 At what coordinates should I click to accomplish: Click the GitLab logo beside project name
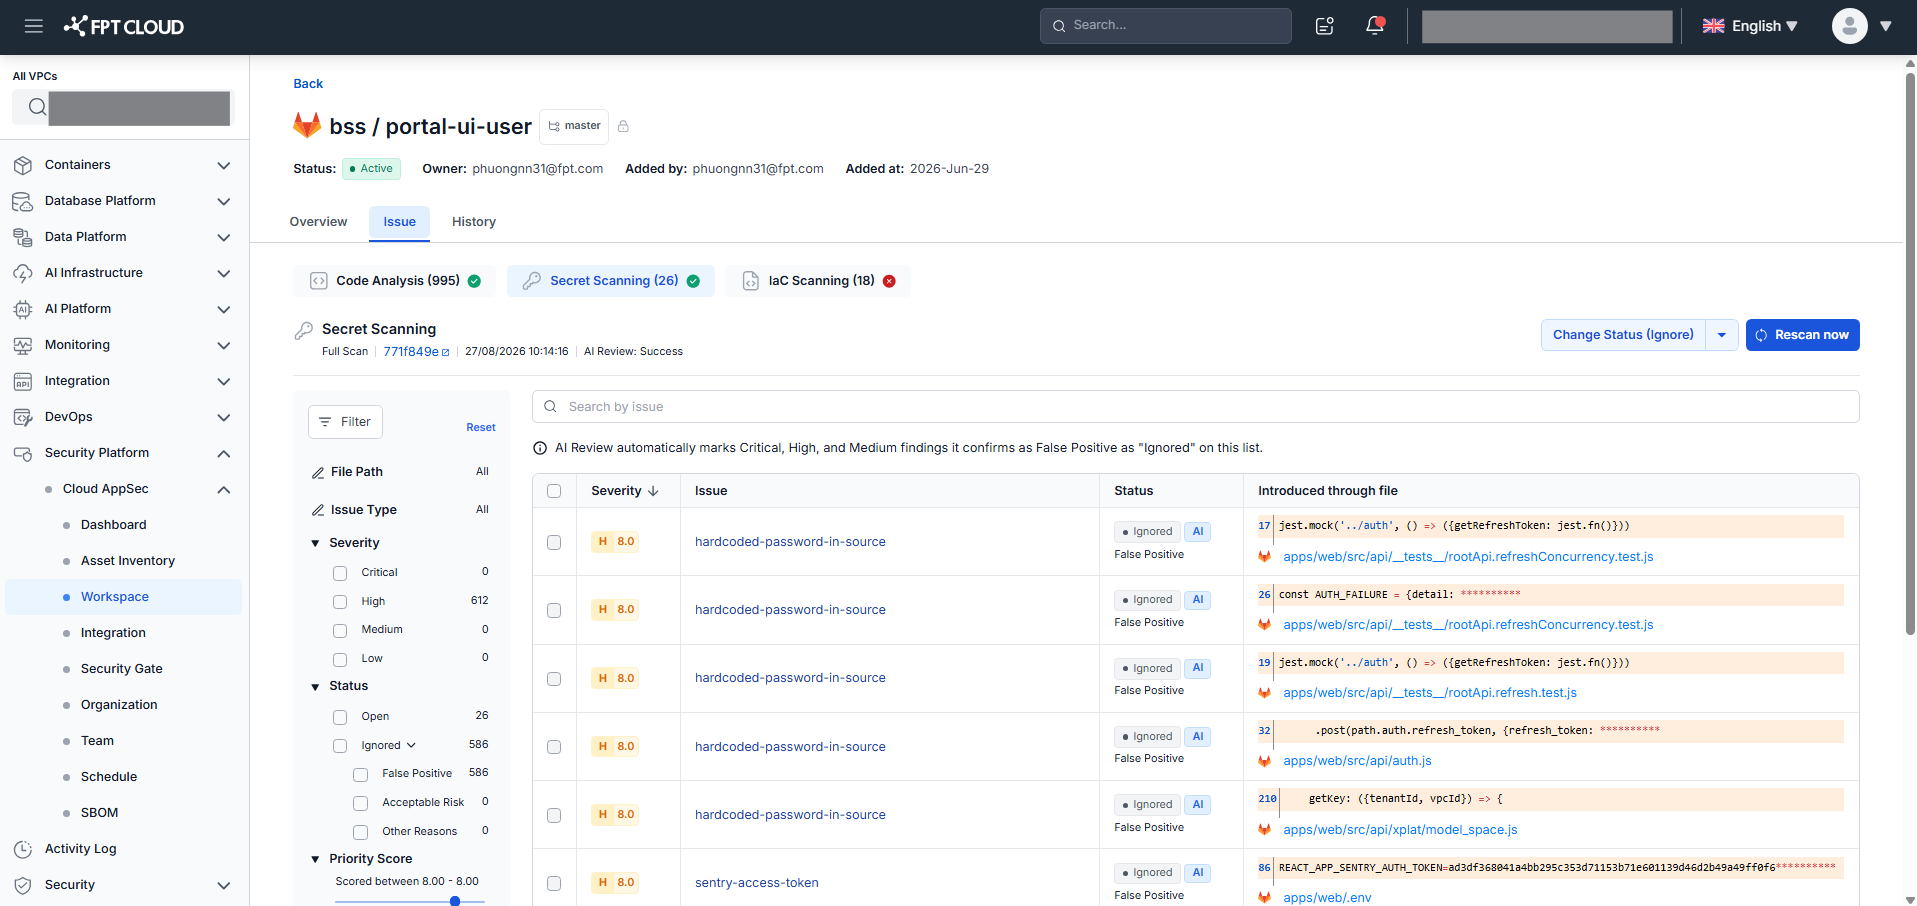click(307, 126)
